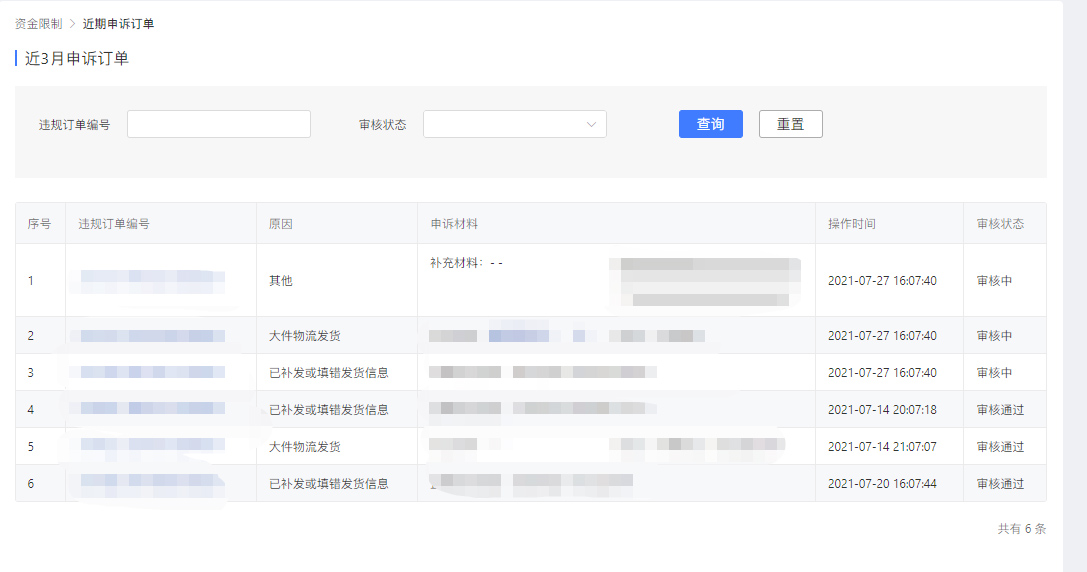Open the 审核状态 dropdown
Viewport: 1087px width, 572px height.
515,124
